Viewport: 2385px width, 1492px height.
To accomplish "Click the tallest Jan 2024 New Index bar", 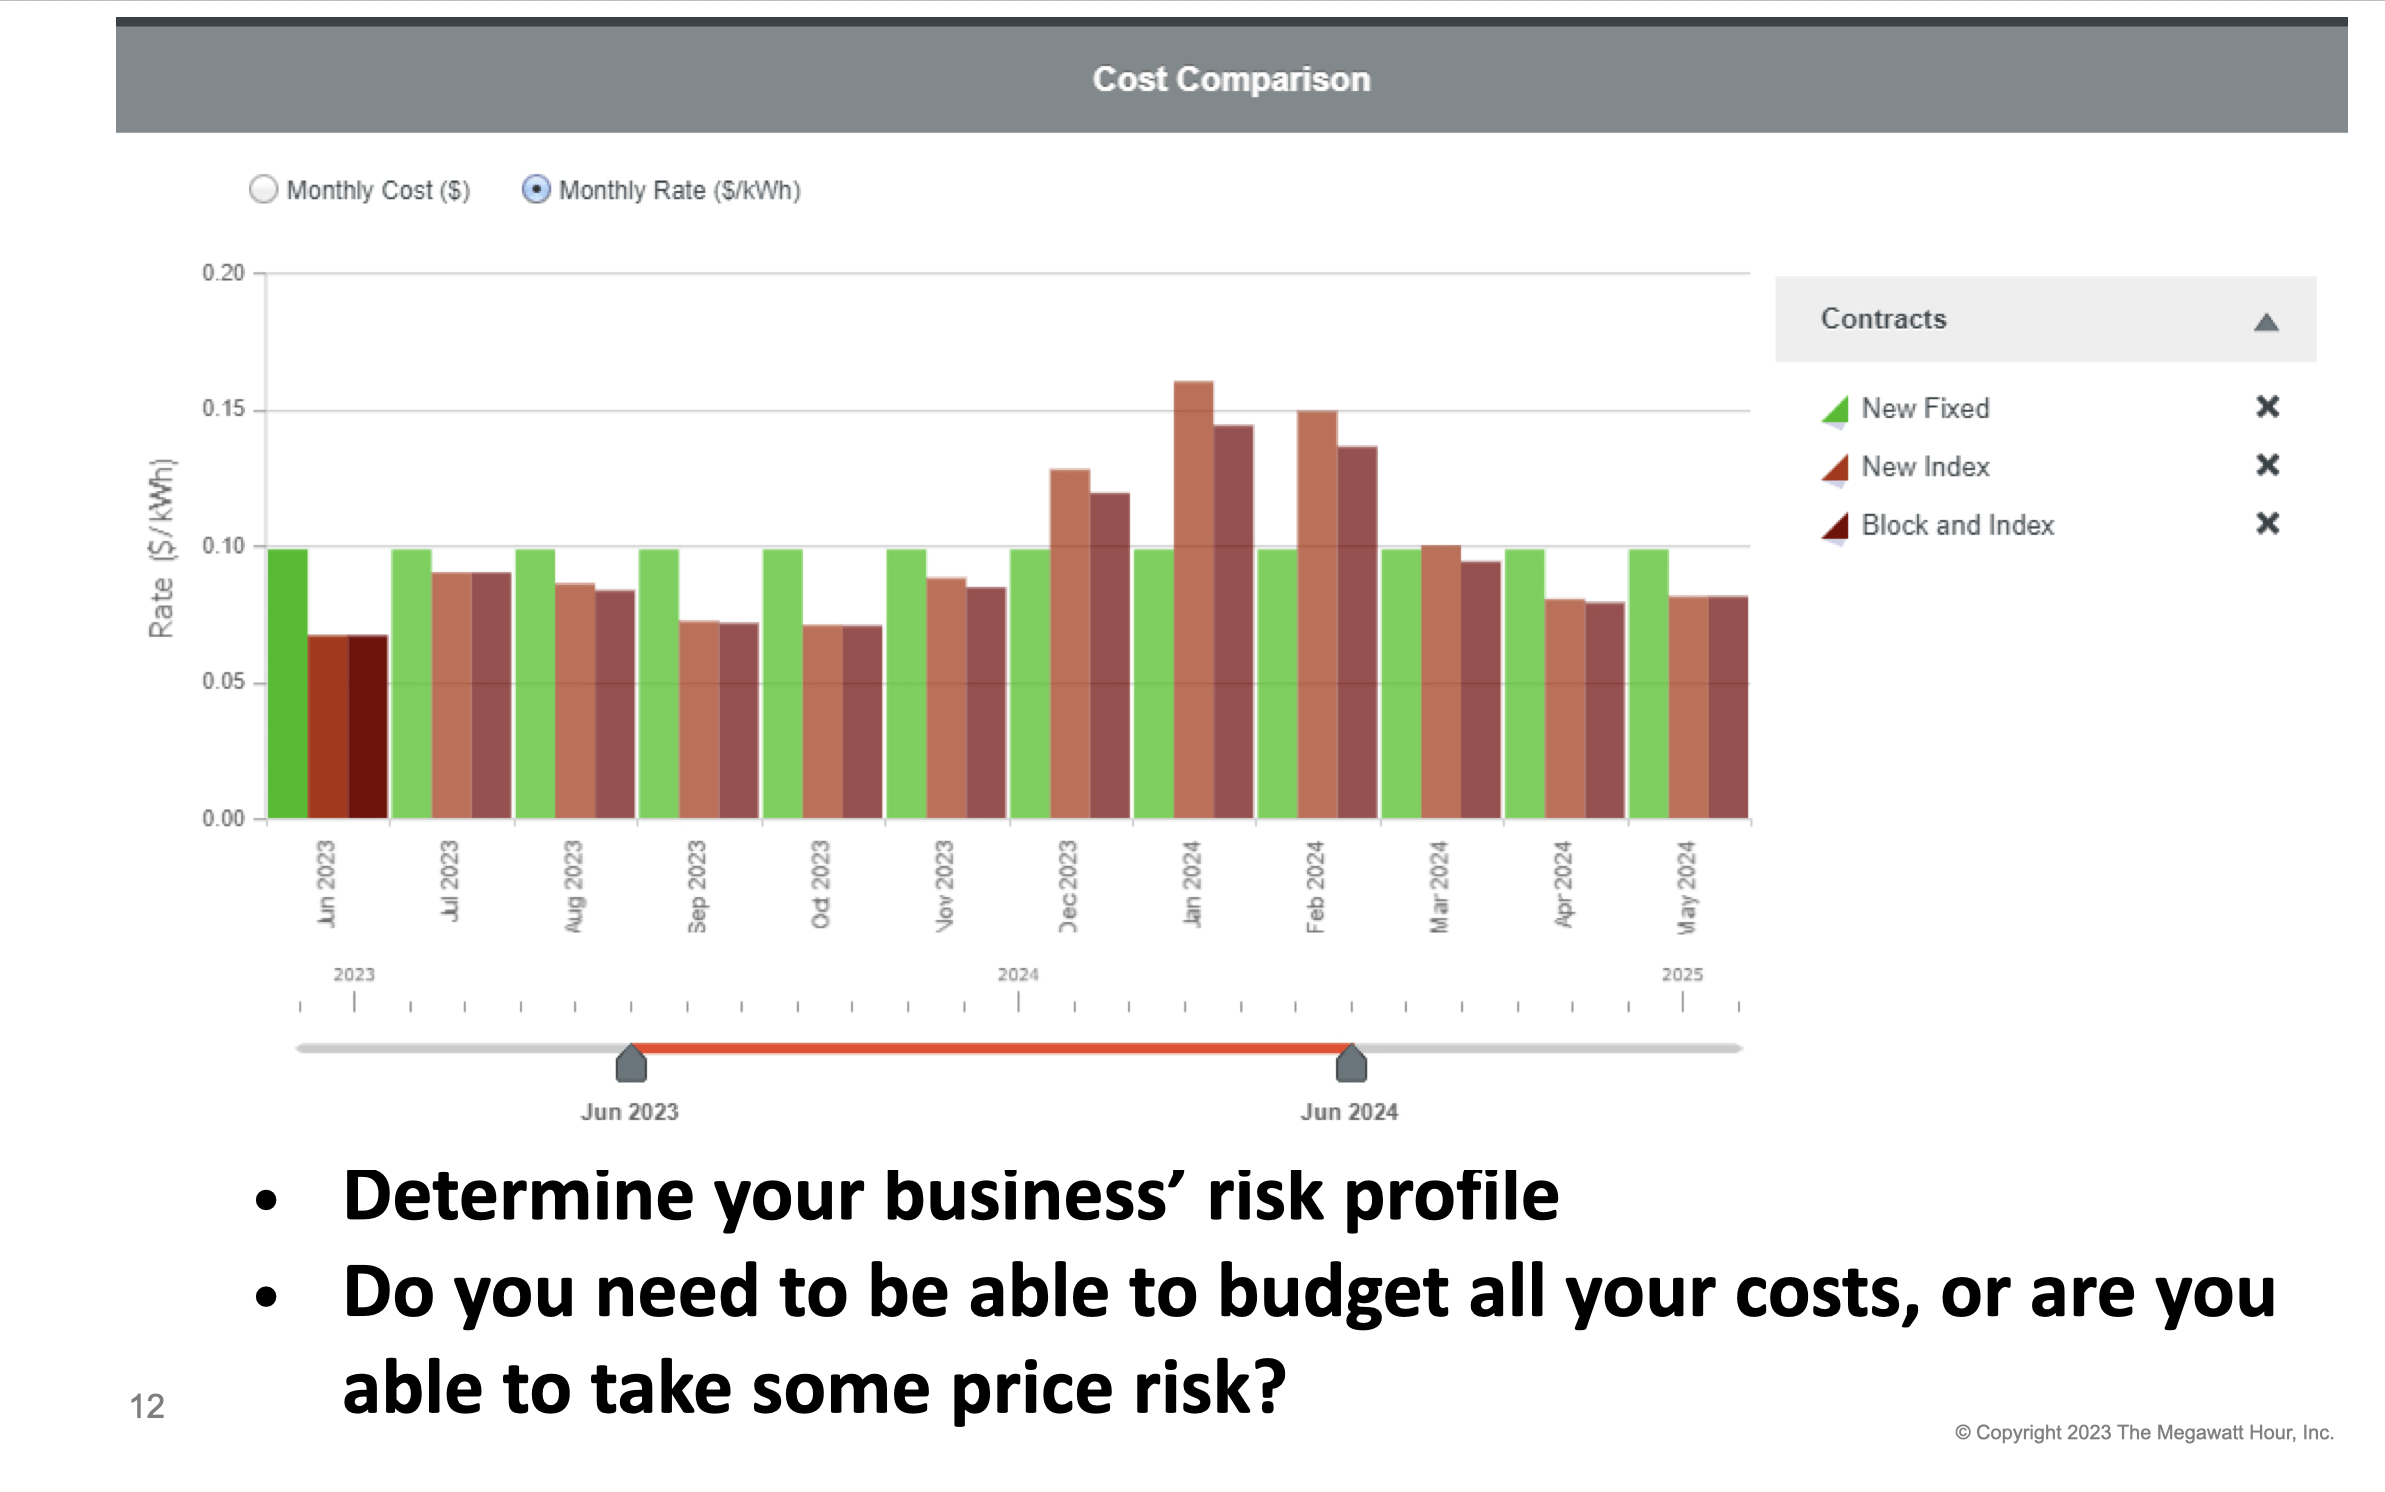I will tap(1193, 600).
